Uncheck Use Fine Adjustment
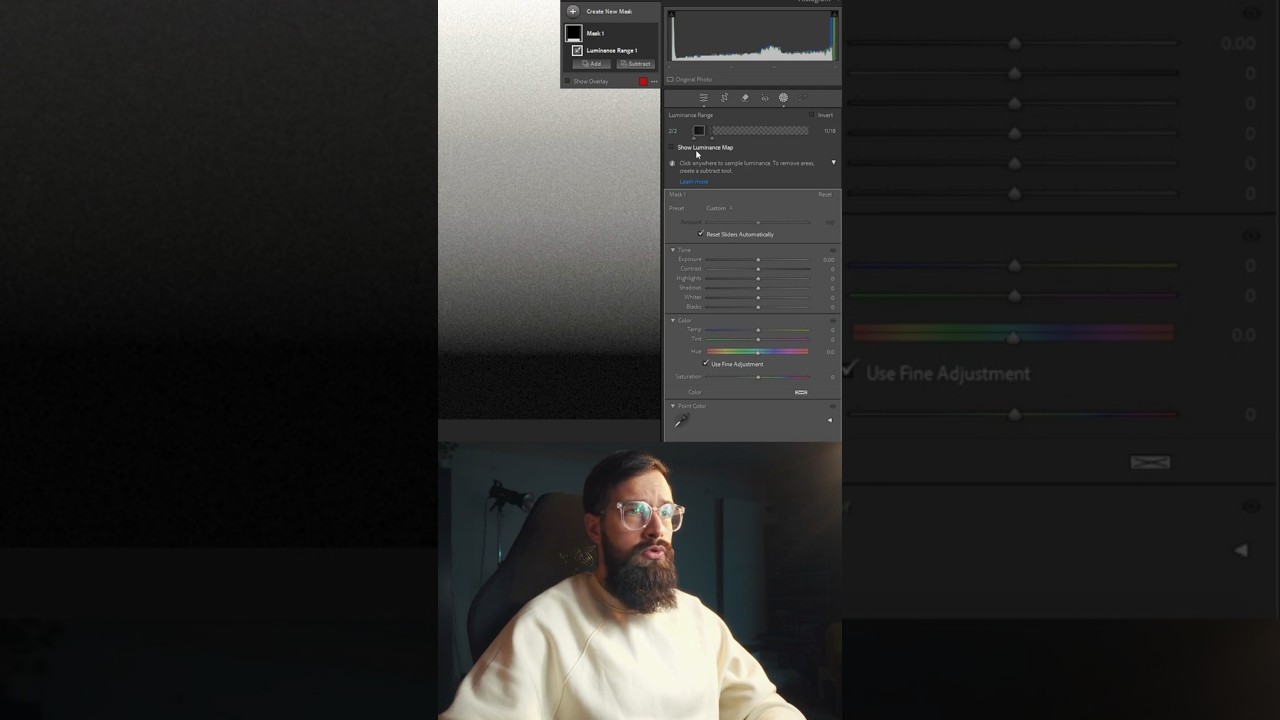This screenshot has height=720, width=1280. (x=706, y=364)
